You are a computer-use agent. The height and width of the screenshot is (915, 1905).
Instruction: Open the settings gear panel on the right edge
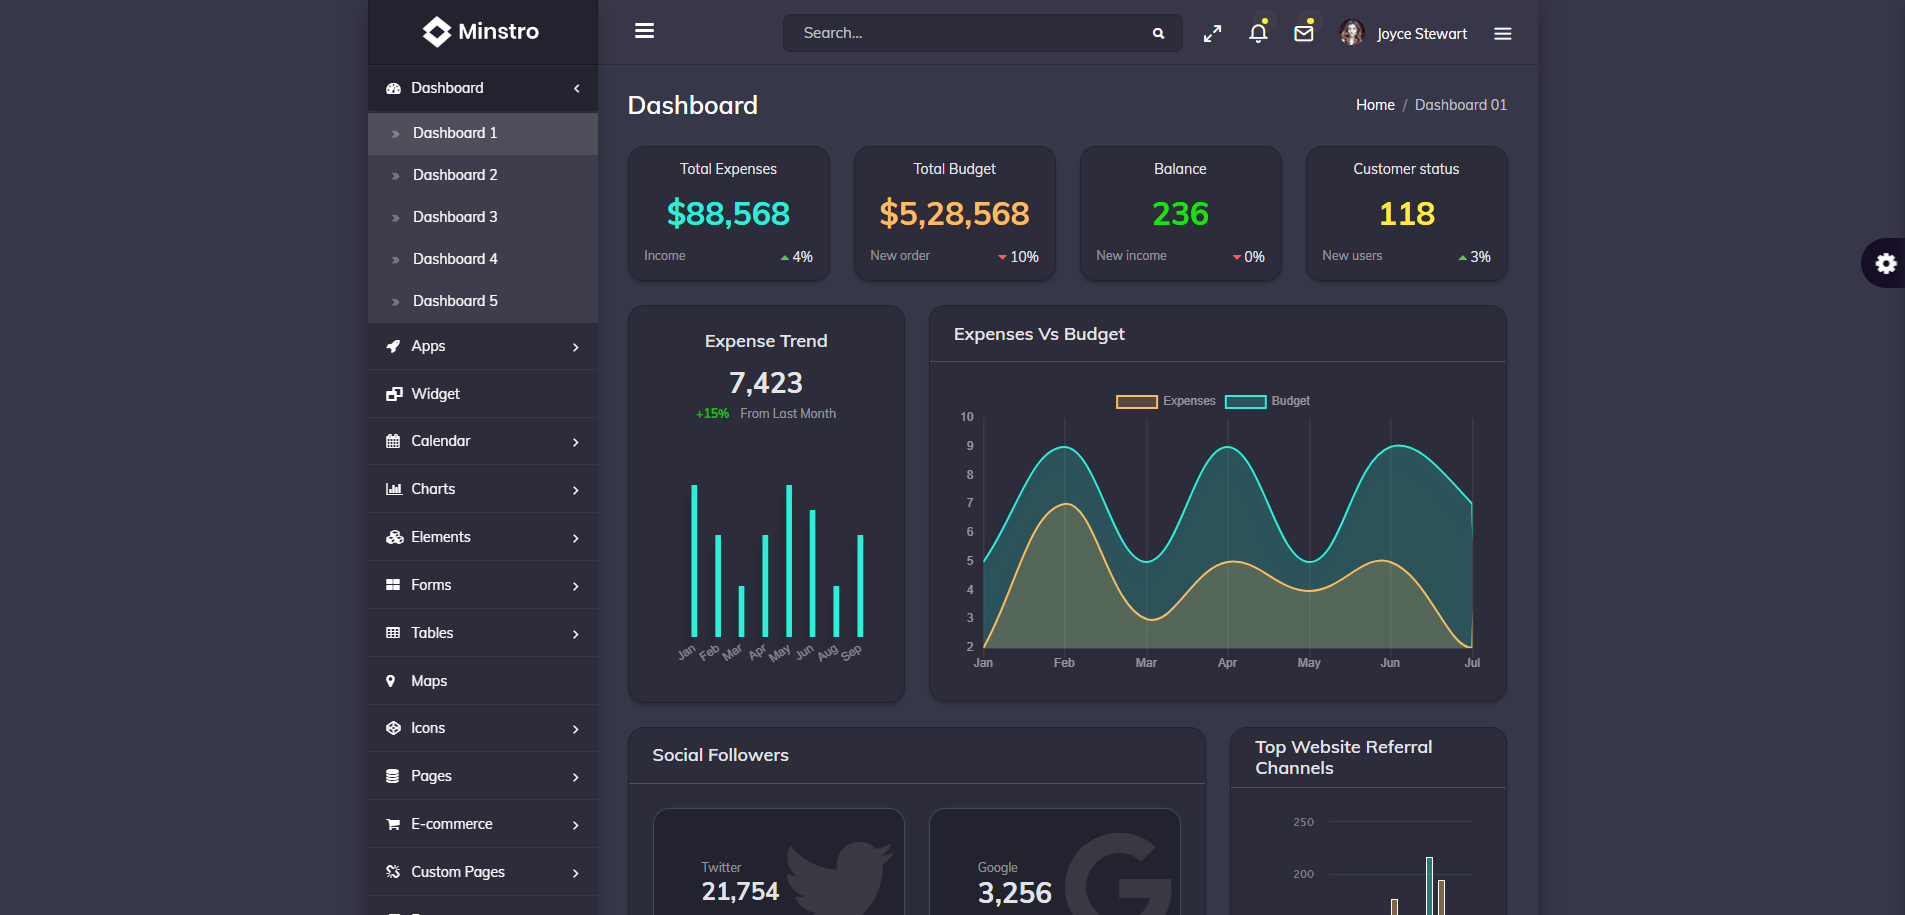(1886, 263)
